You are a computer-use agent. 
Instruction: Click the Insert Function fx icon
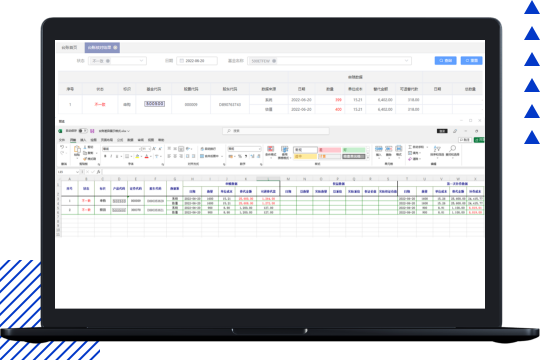[98, 172]
